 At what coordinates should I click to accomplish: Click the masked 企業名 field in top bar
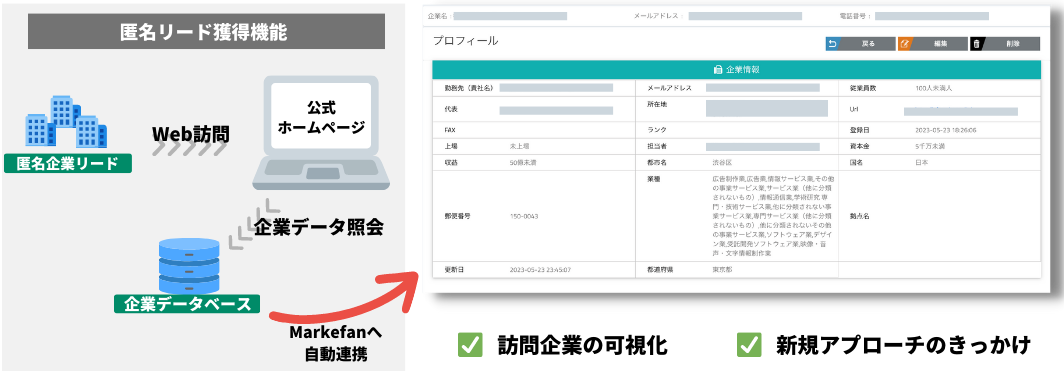click(x=510, y=16)
